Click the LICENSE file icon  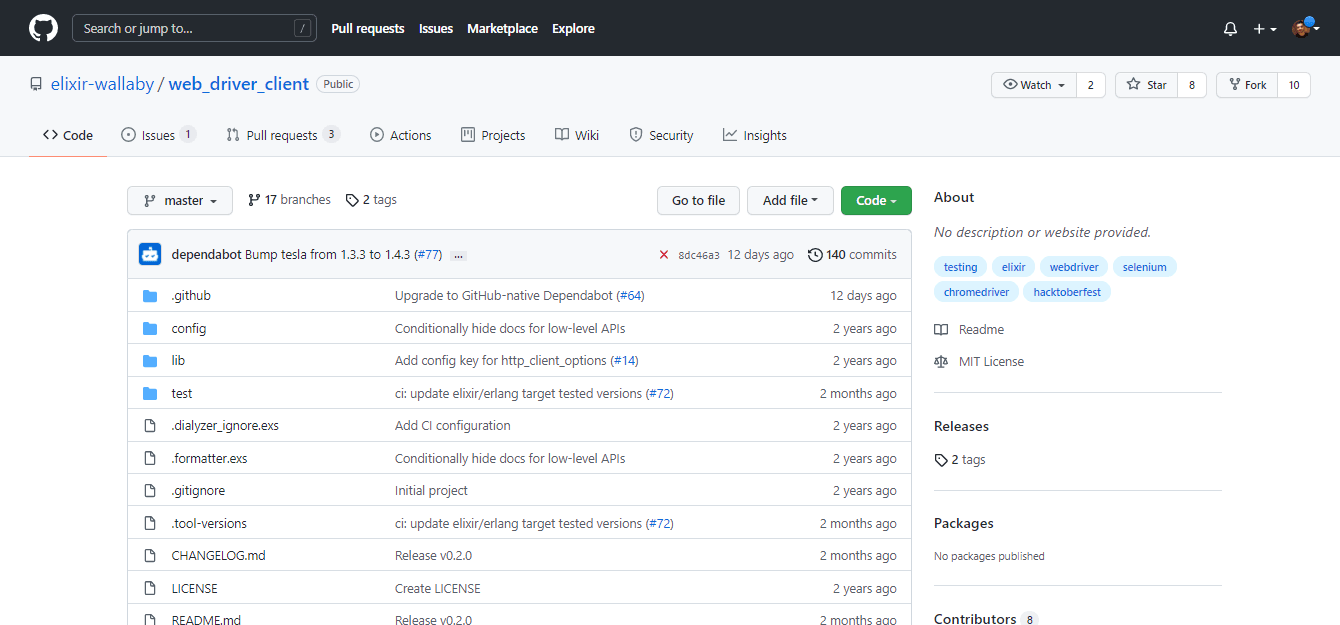coord(150,588)
